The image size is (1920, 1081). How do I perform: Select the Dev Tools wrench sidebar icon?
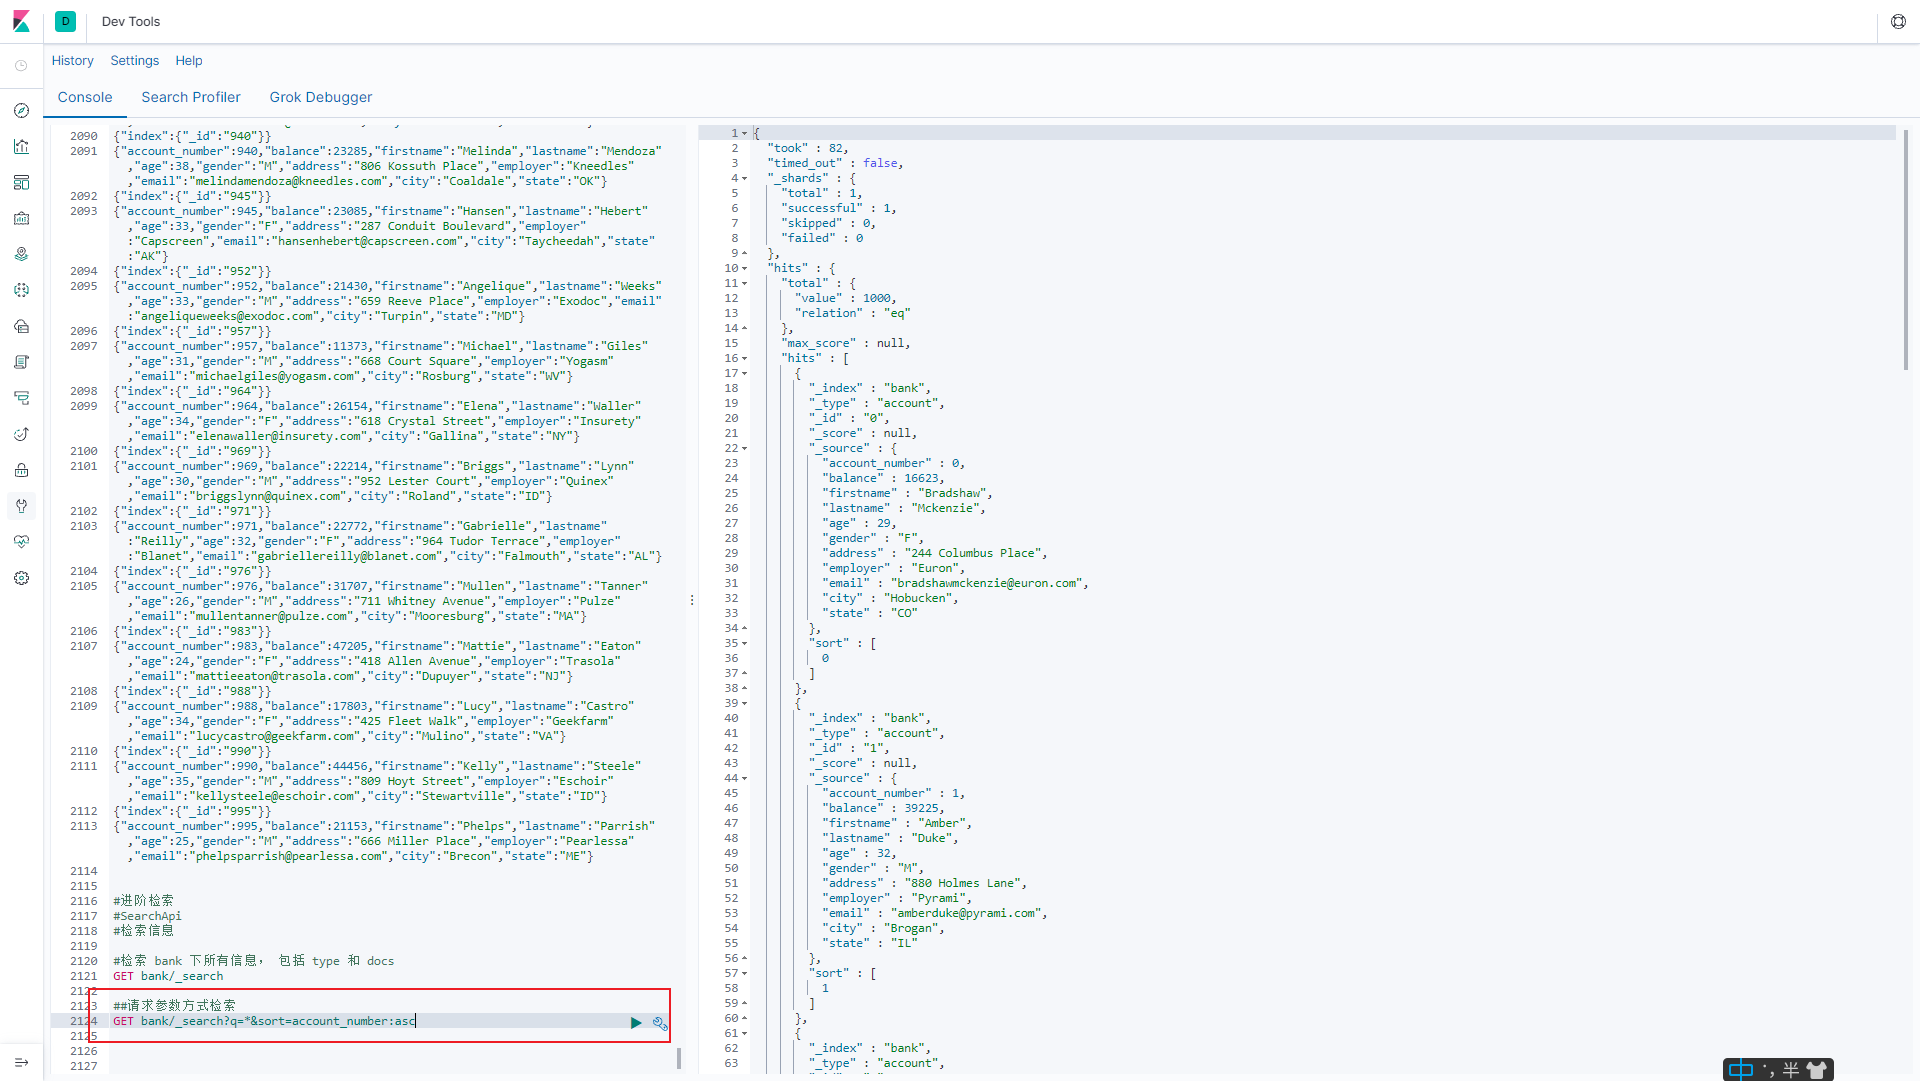(x=21, y=506)
